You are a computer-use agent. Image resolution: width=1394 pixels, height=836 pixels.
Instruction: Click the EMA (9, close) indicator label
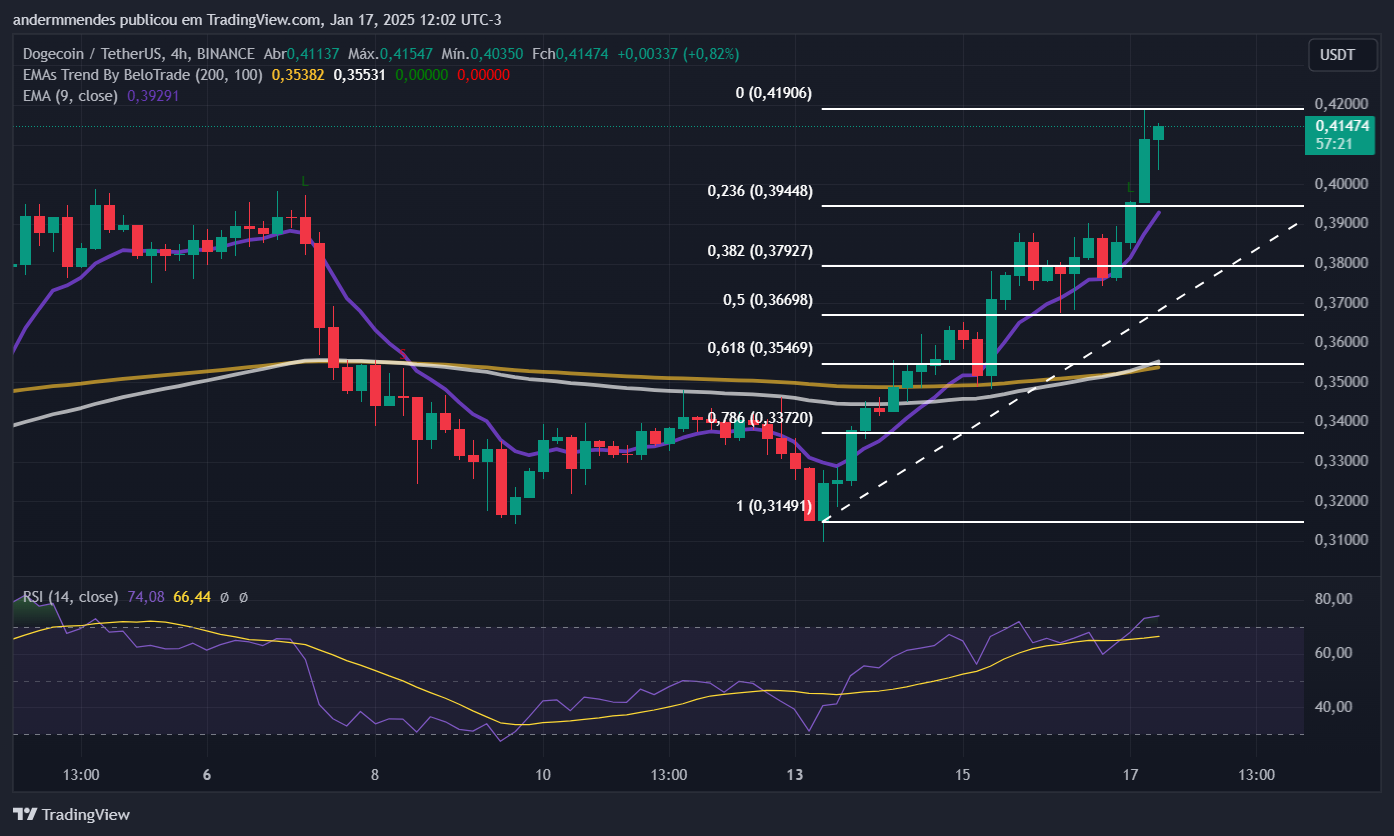(69, 96)
